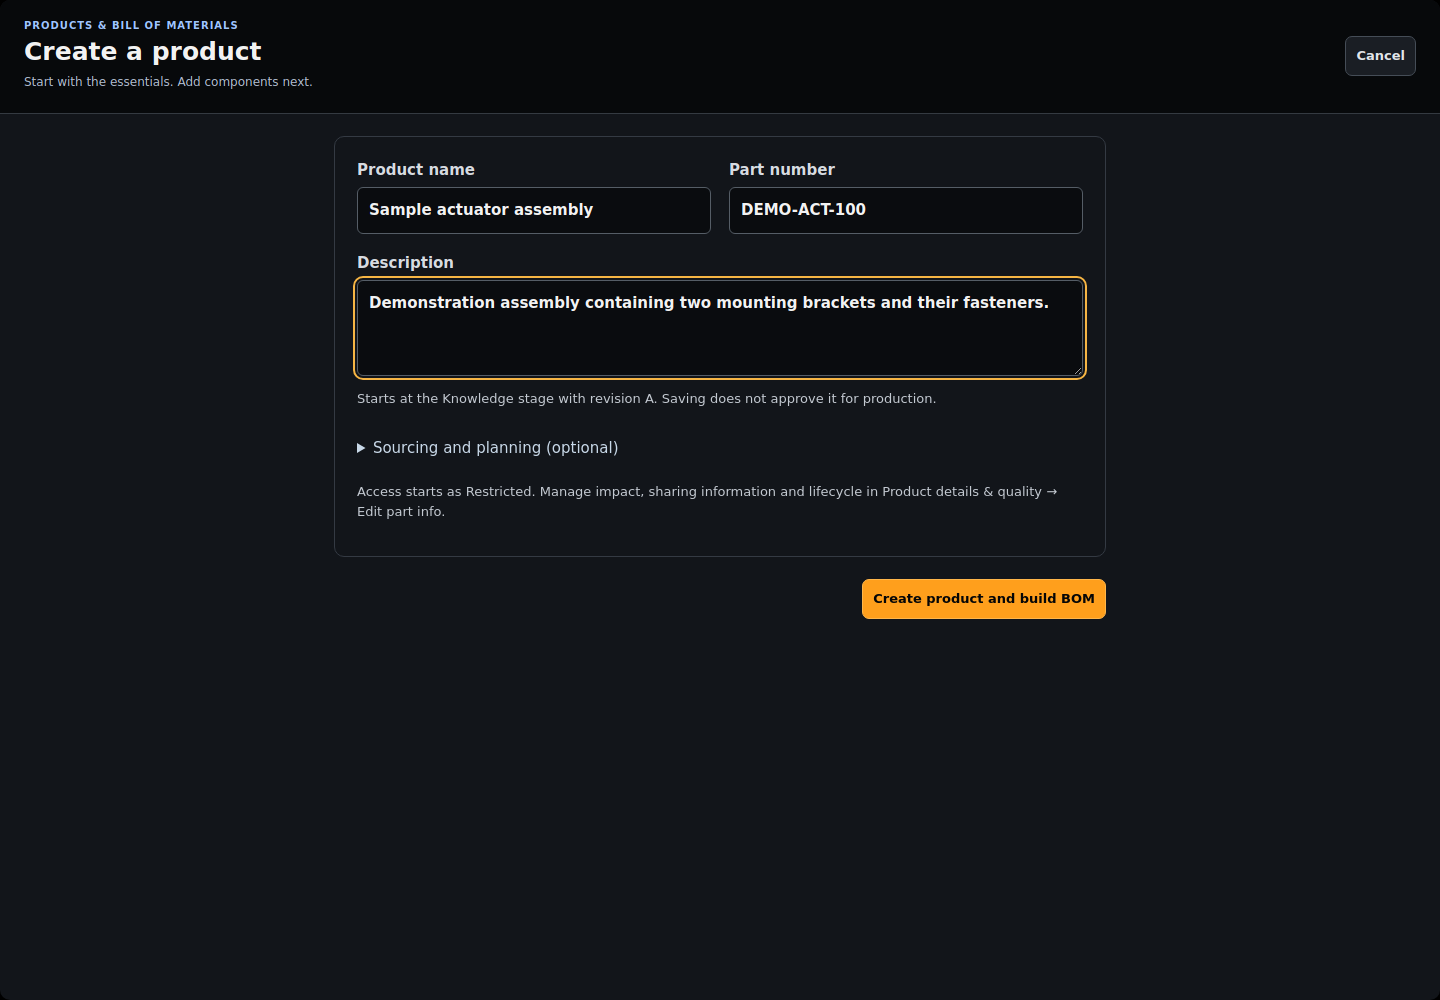Click the Product name input field

click(534, 210)
